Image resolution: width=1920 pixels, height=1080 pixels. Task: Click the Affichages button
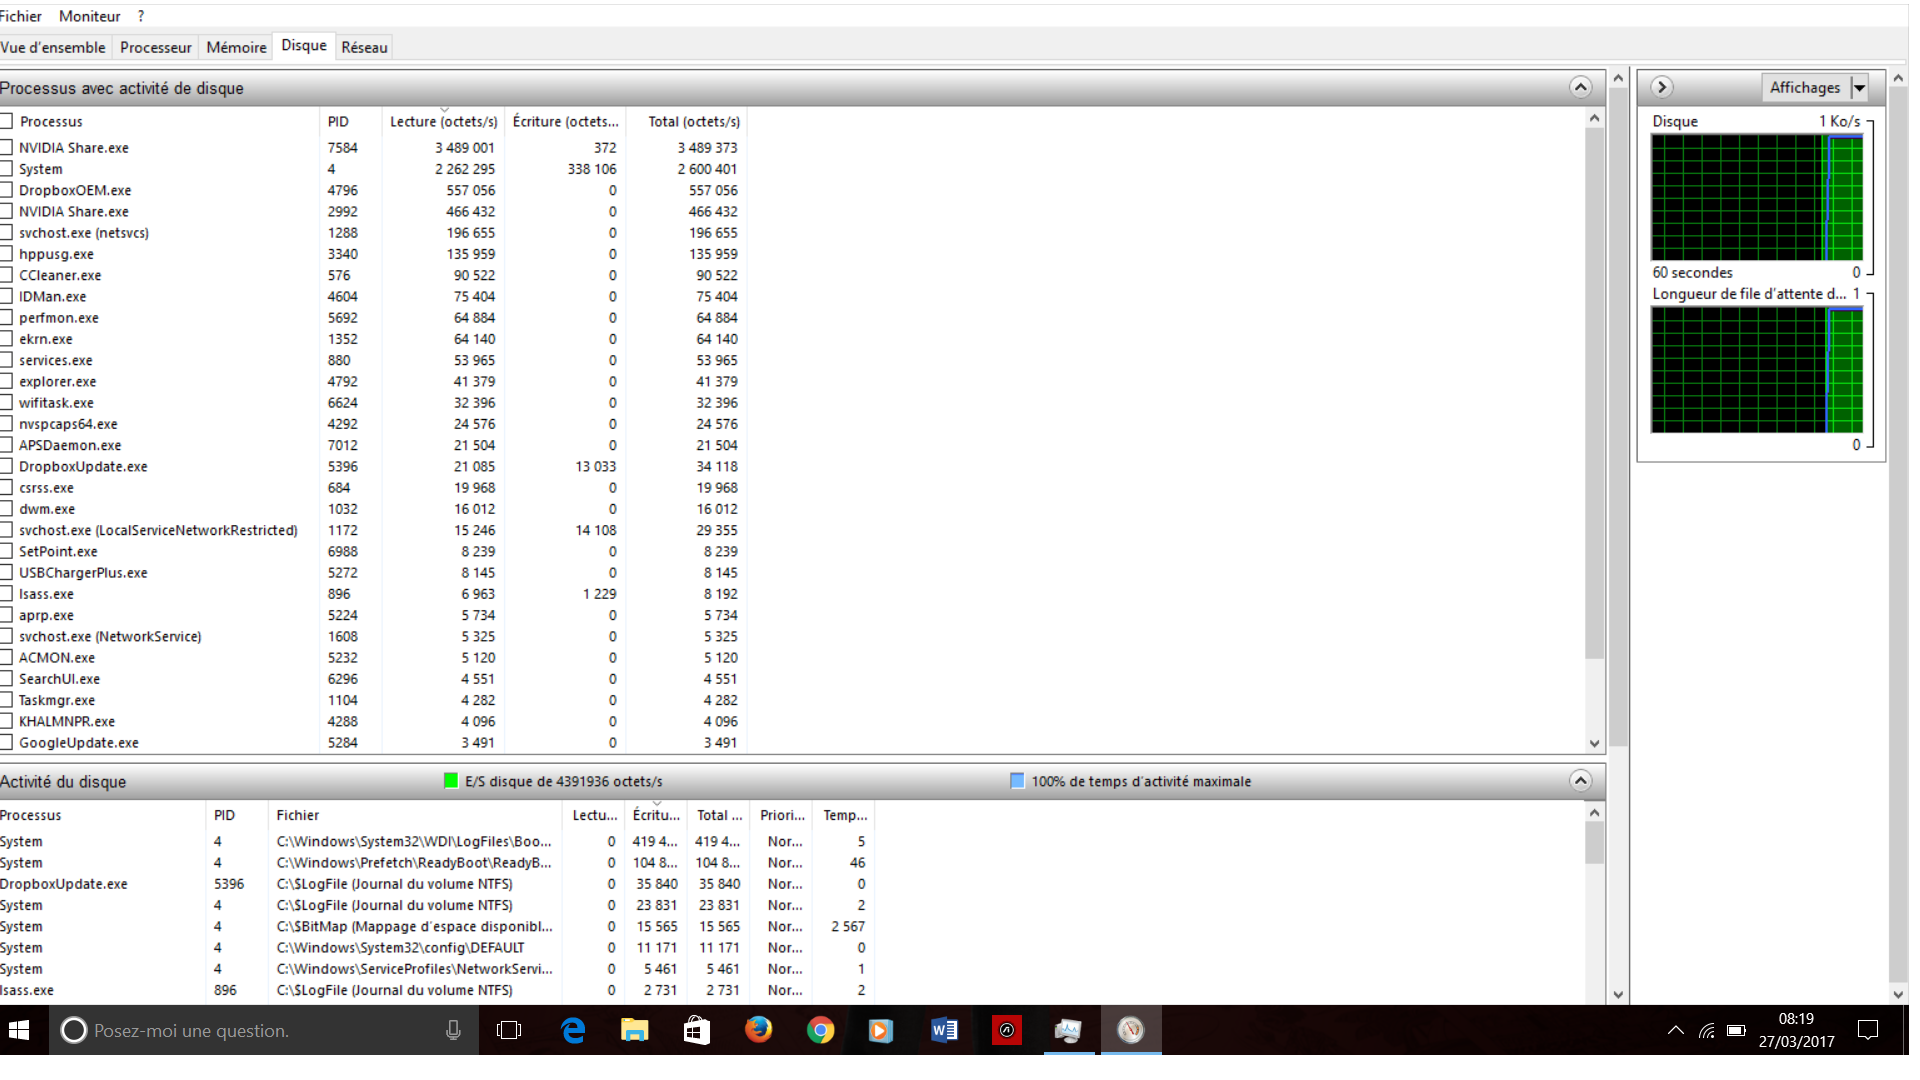[x=1805, y=88]
